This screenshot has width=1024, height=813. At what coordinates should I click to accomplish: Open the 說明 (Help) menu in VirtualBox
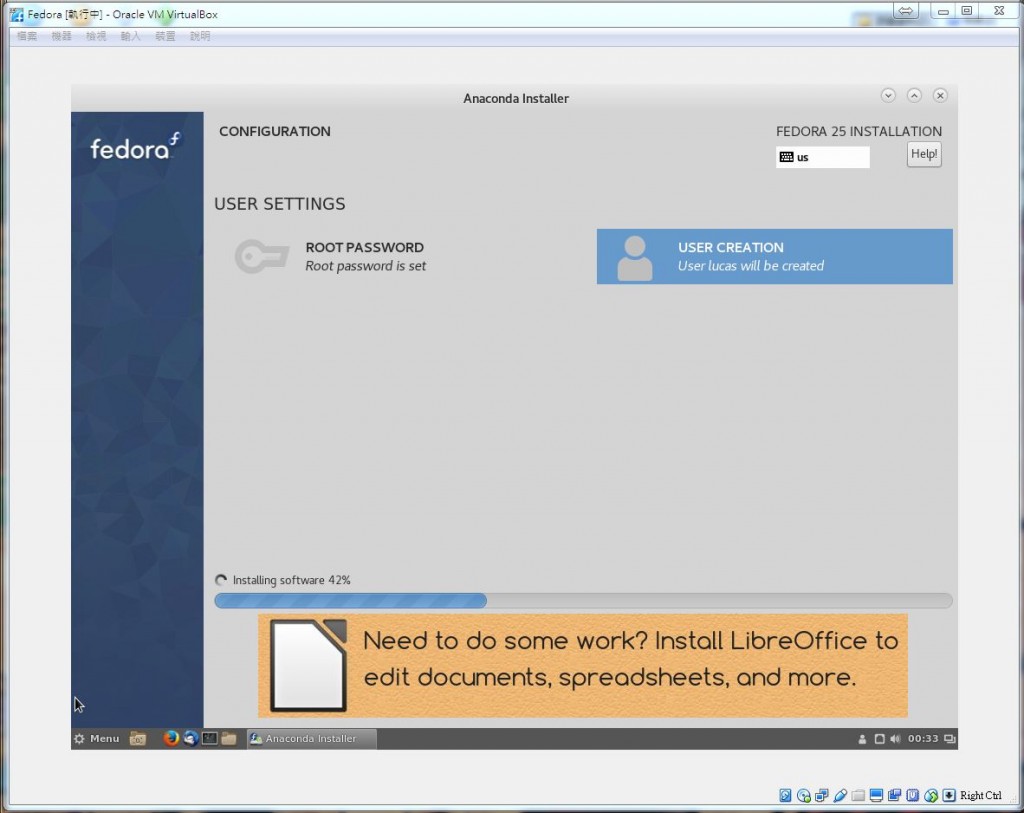[200, 36]
